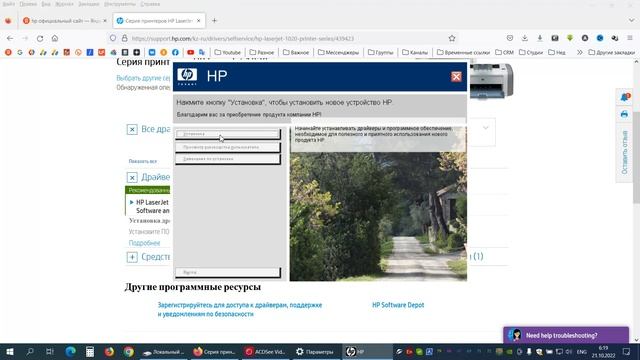
Task: Open the 'Правка' menu
Action: pyautogui.click(x=28, y=4)
